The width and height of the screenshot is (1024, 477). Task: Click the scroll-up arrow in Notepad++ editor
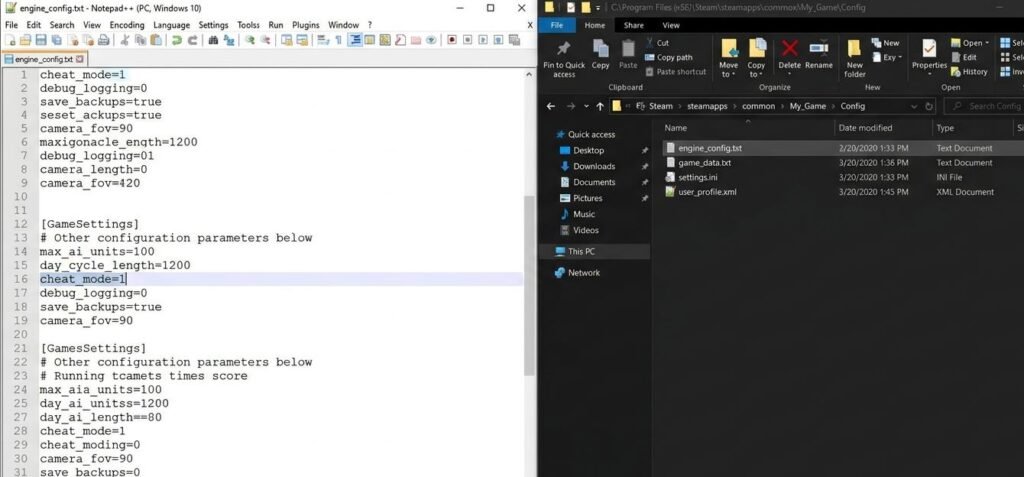(529, 74)
